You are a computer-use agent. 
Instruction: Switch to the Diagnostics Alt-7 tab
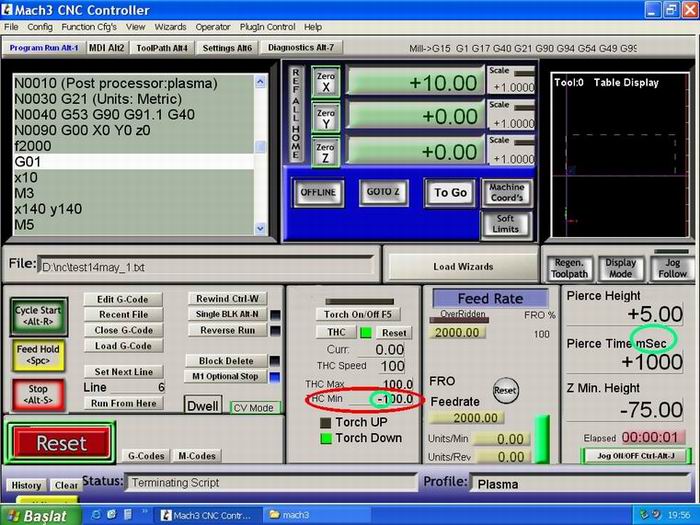click(301, 47)
